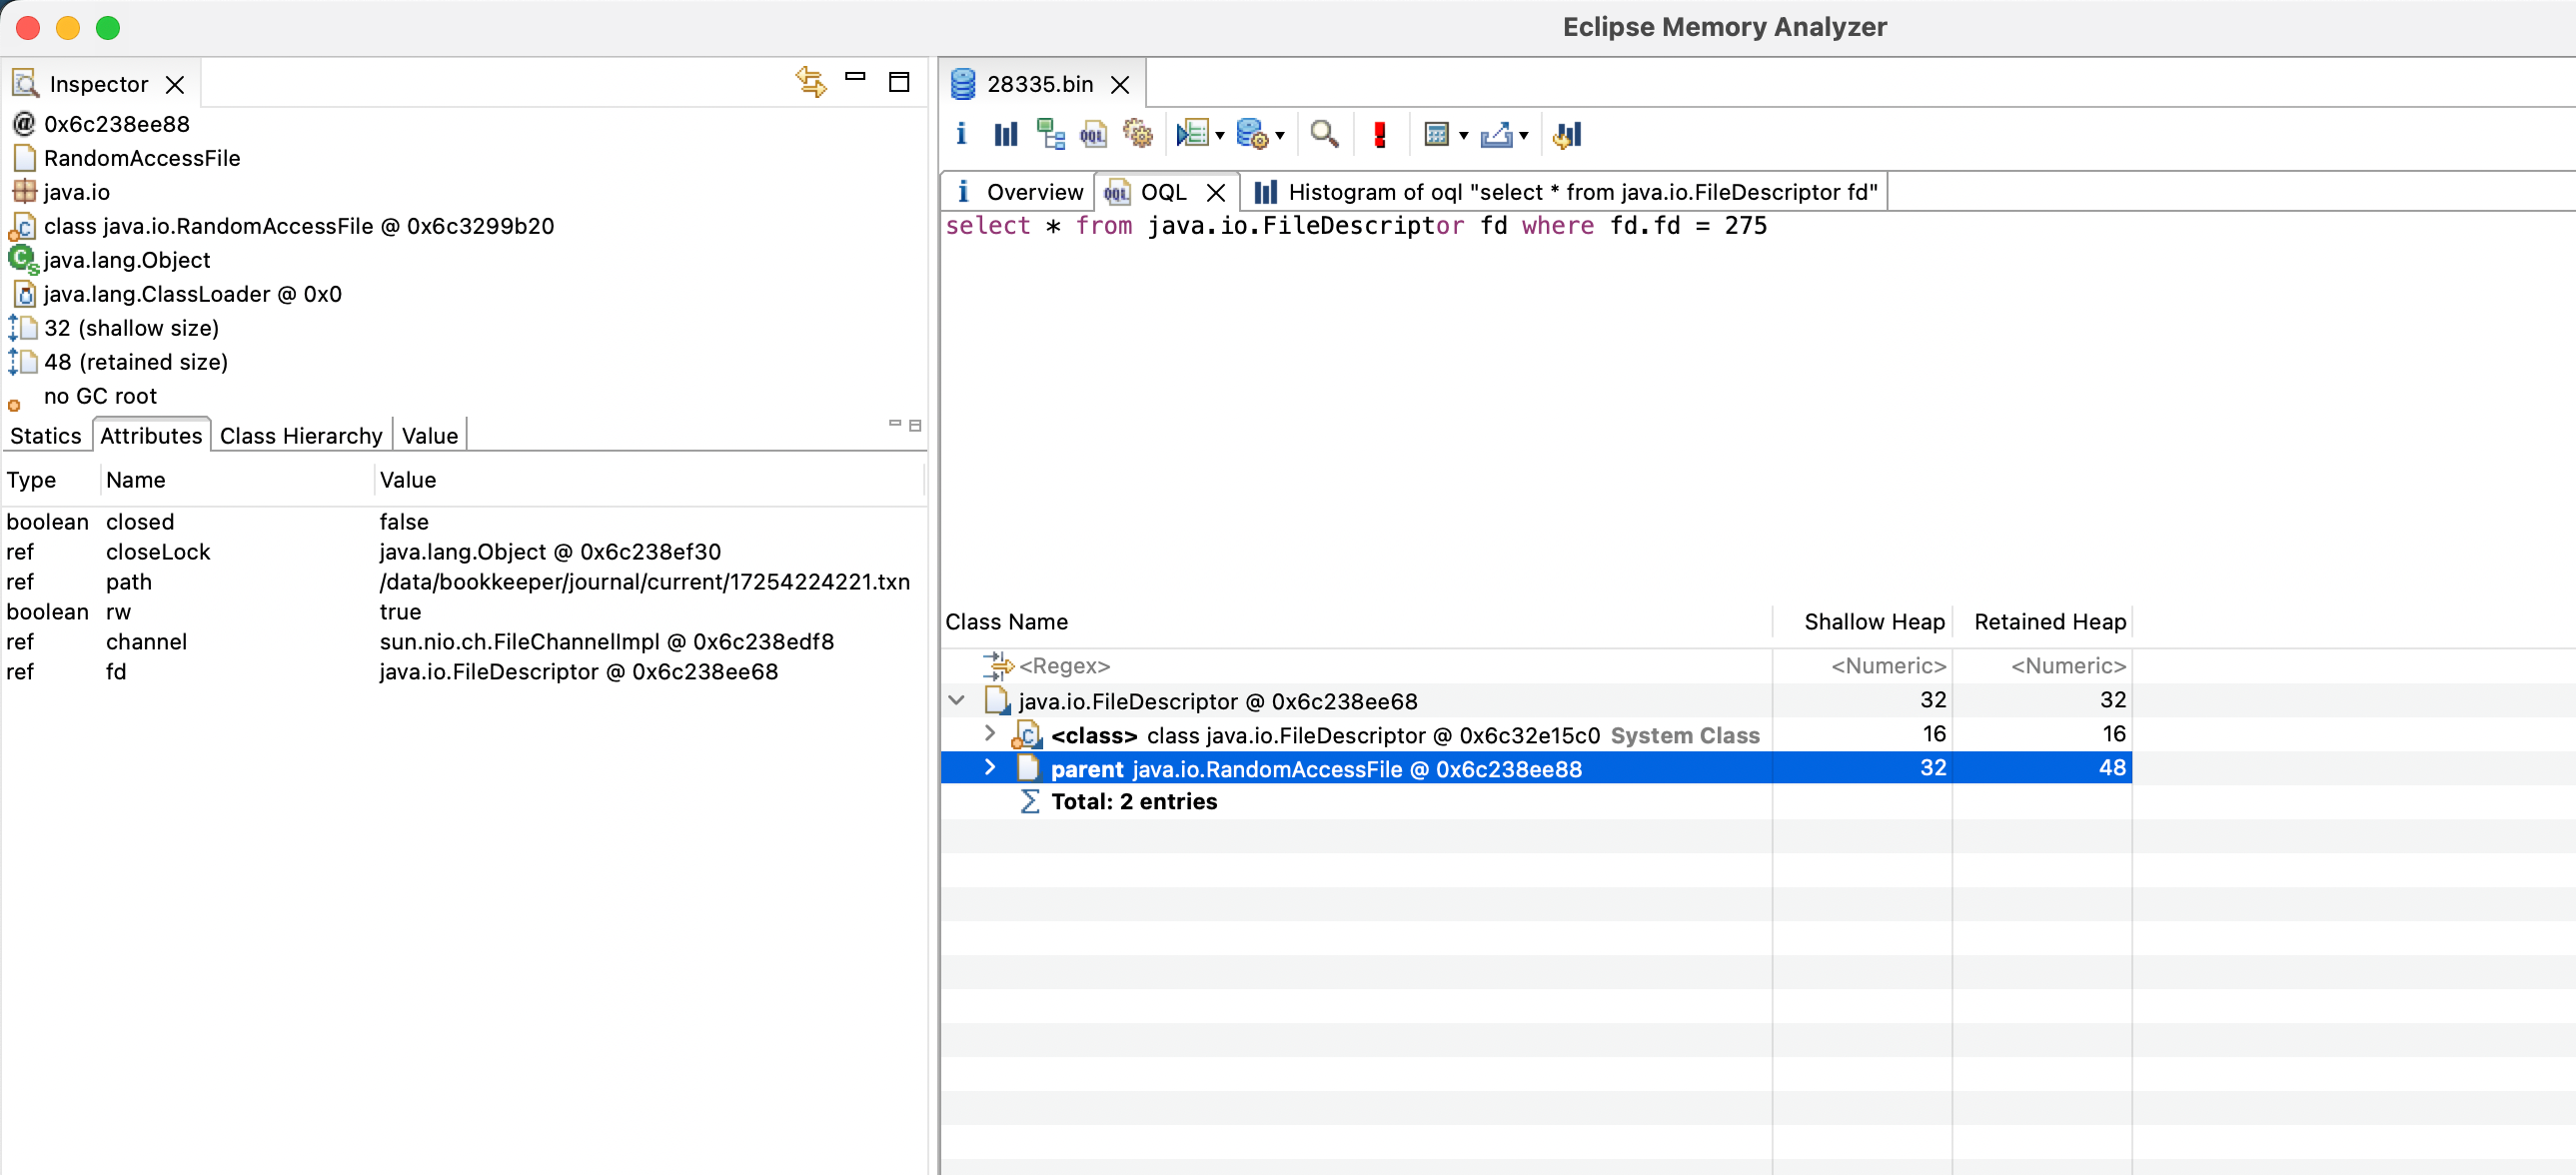Expand the <class> java.io.FileDescriptor row

coord(990,733)
